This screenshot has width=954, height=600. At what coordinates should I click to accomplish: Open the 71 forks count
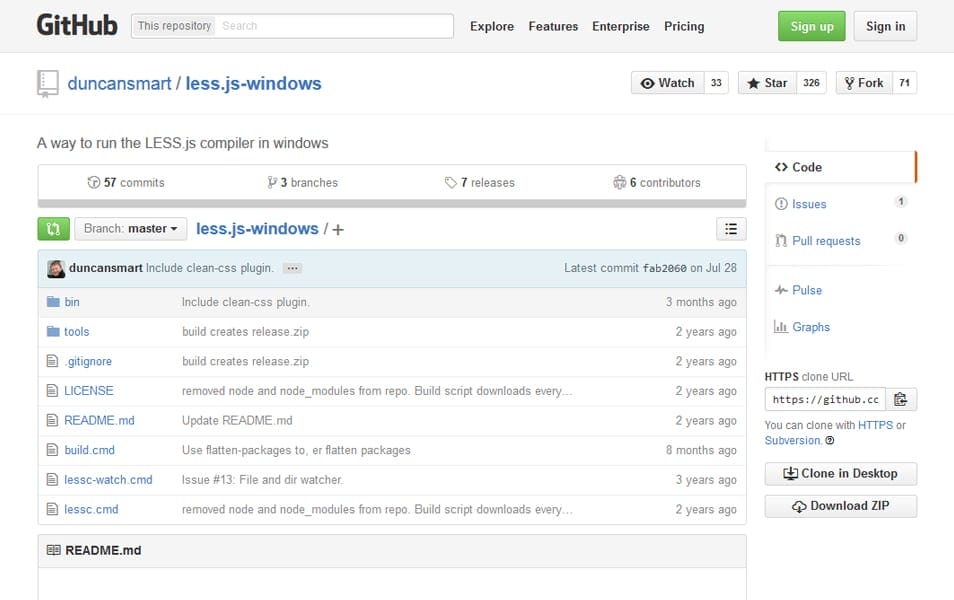(905, 83)
